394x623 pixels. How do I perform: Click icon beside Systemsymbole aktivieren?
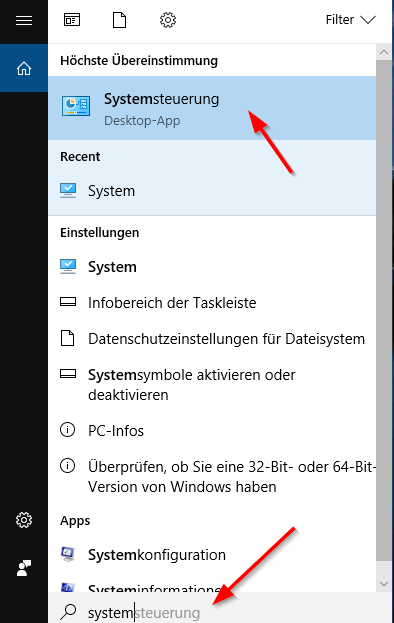coord(68,374)
